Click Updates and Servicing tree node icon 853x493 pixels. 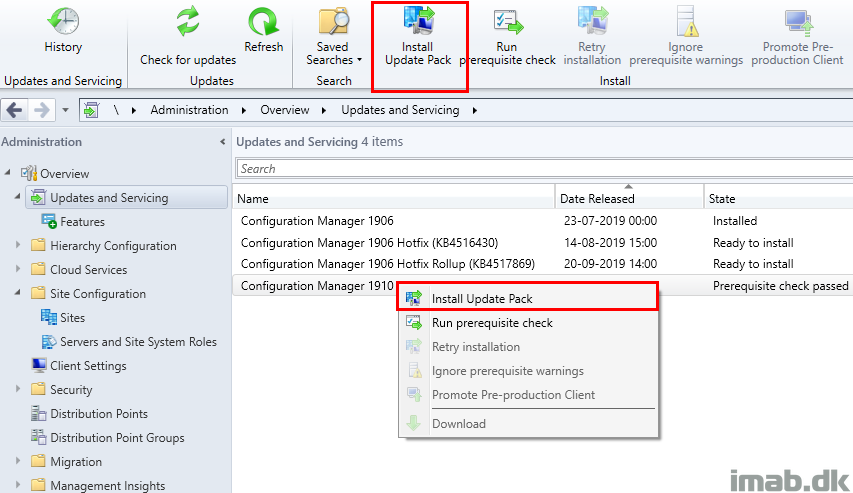tap(38, 198)
